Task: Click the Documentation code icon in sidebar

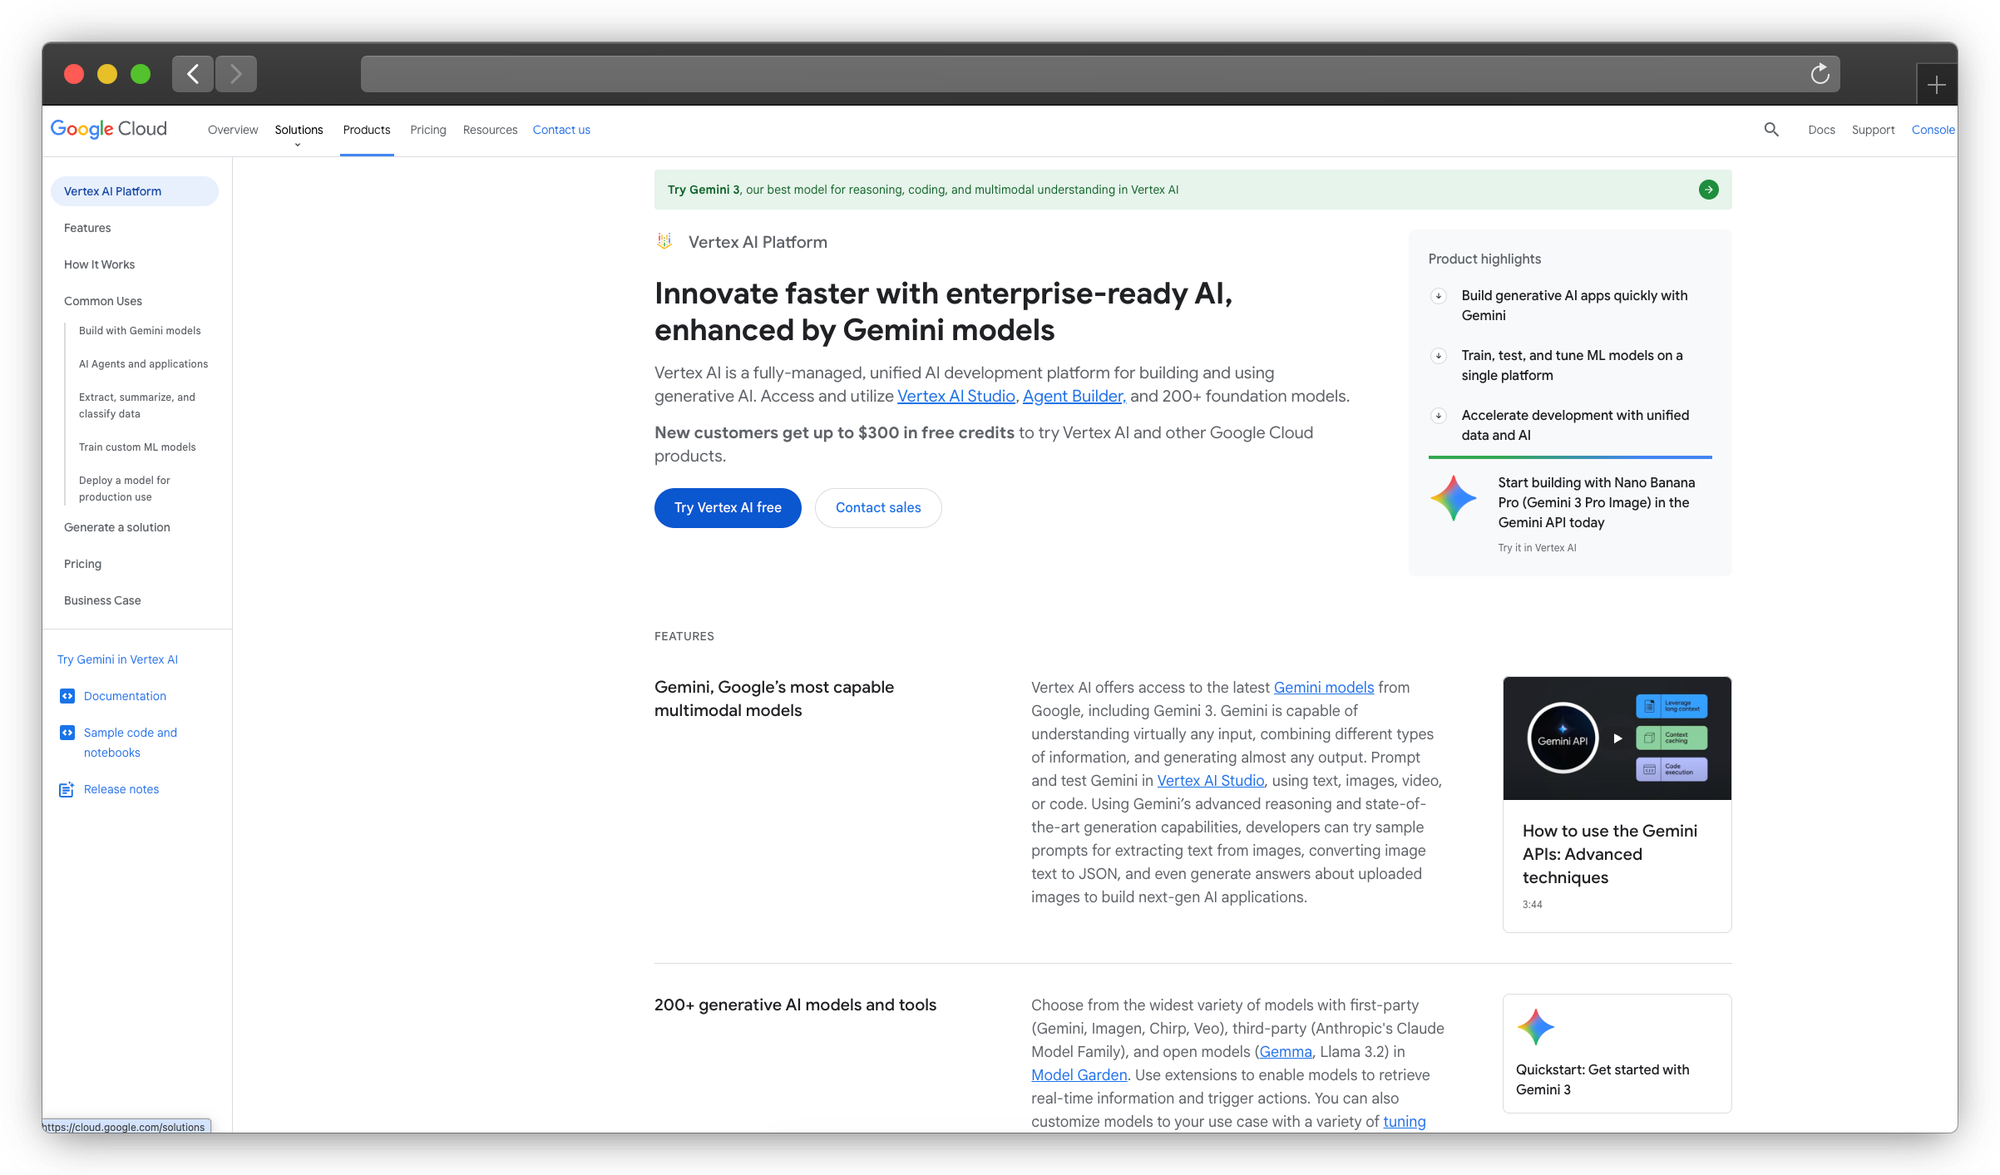Action: (x=67, y=696)
